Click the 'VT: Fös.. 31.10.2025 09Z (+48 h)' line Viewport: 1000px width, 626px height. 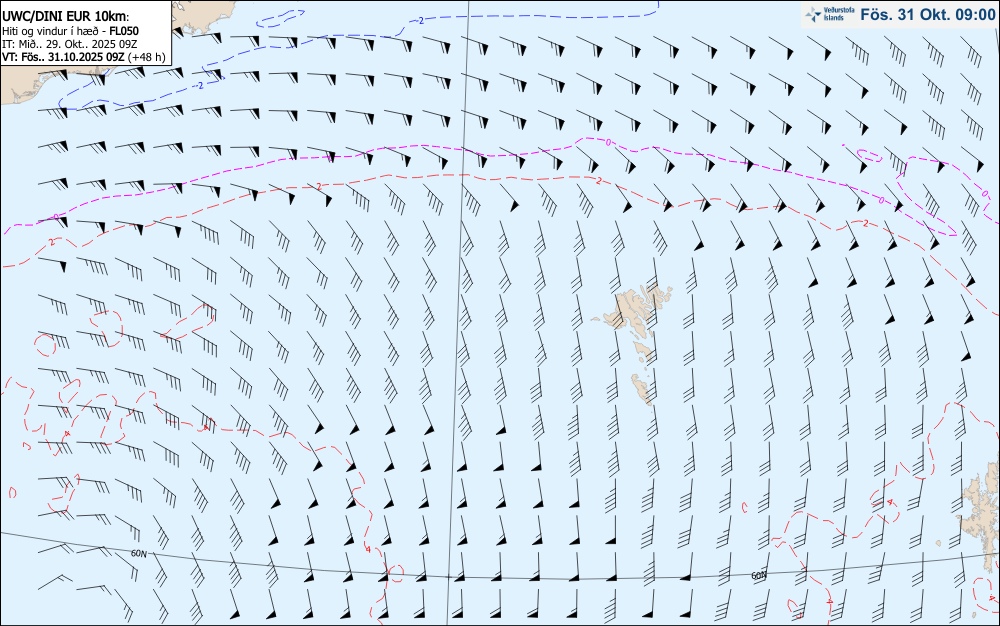tap(84, 57)
